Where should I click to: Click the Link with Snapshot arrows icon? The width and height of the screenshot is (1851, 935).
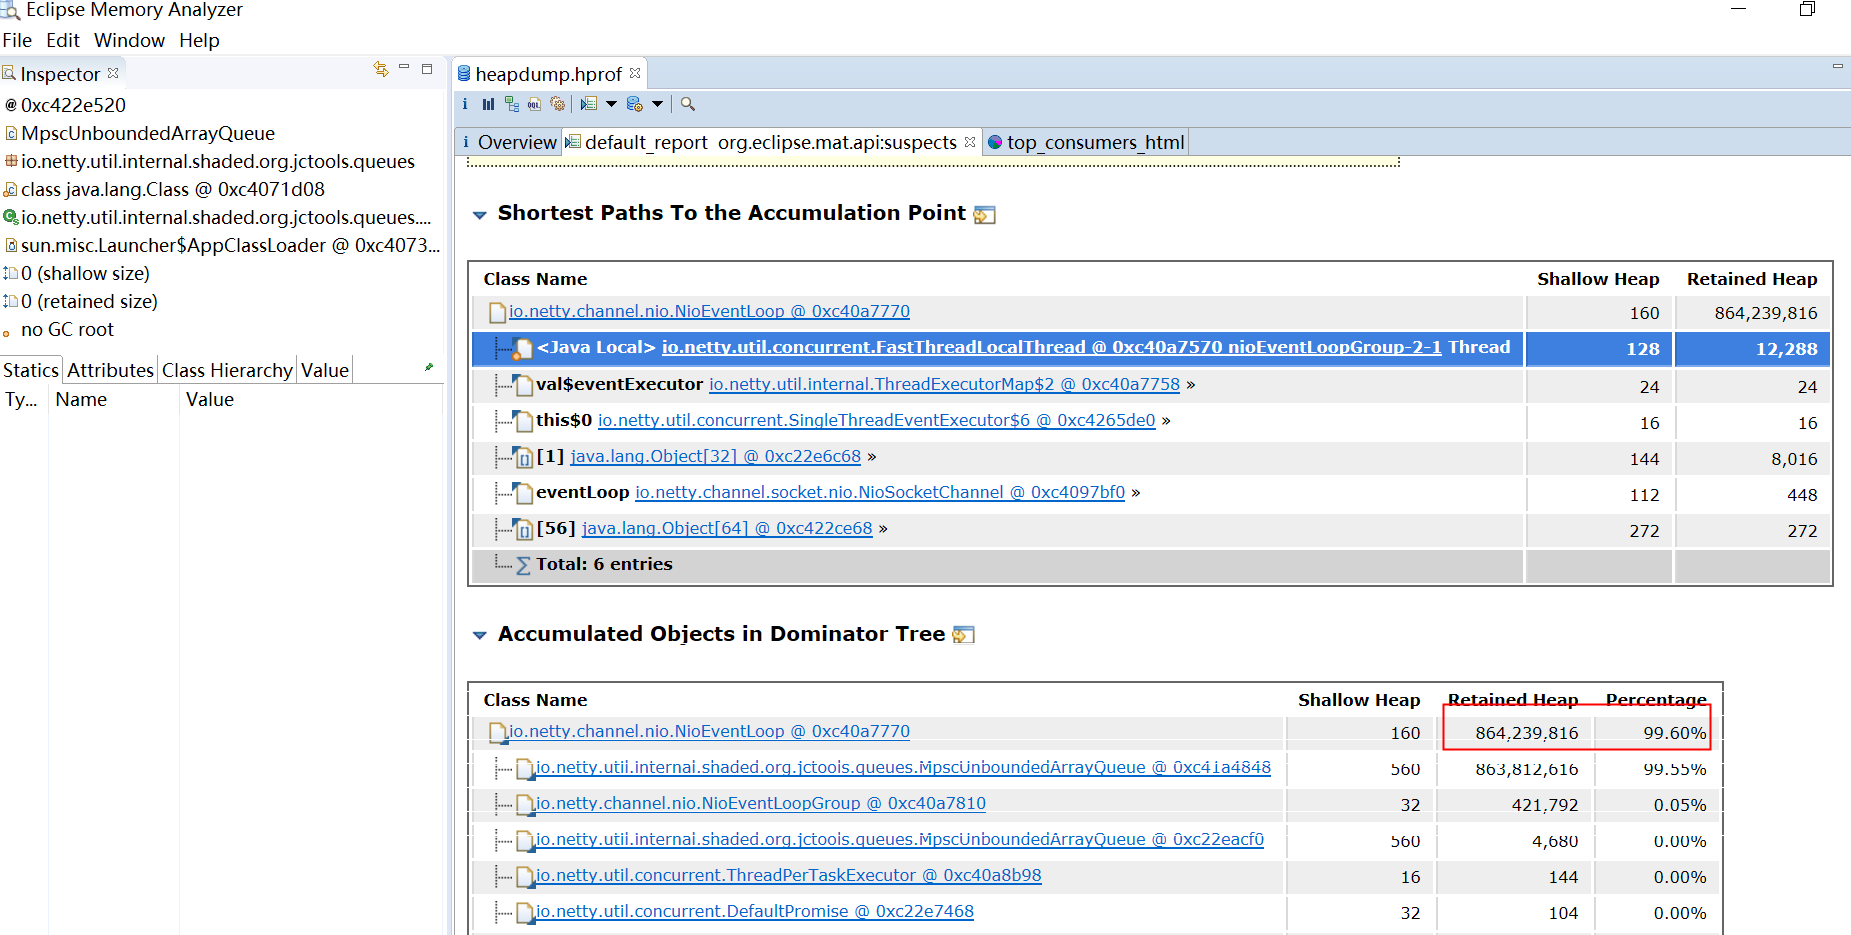click(381, 69)
